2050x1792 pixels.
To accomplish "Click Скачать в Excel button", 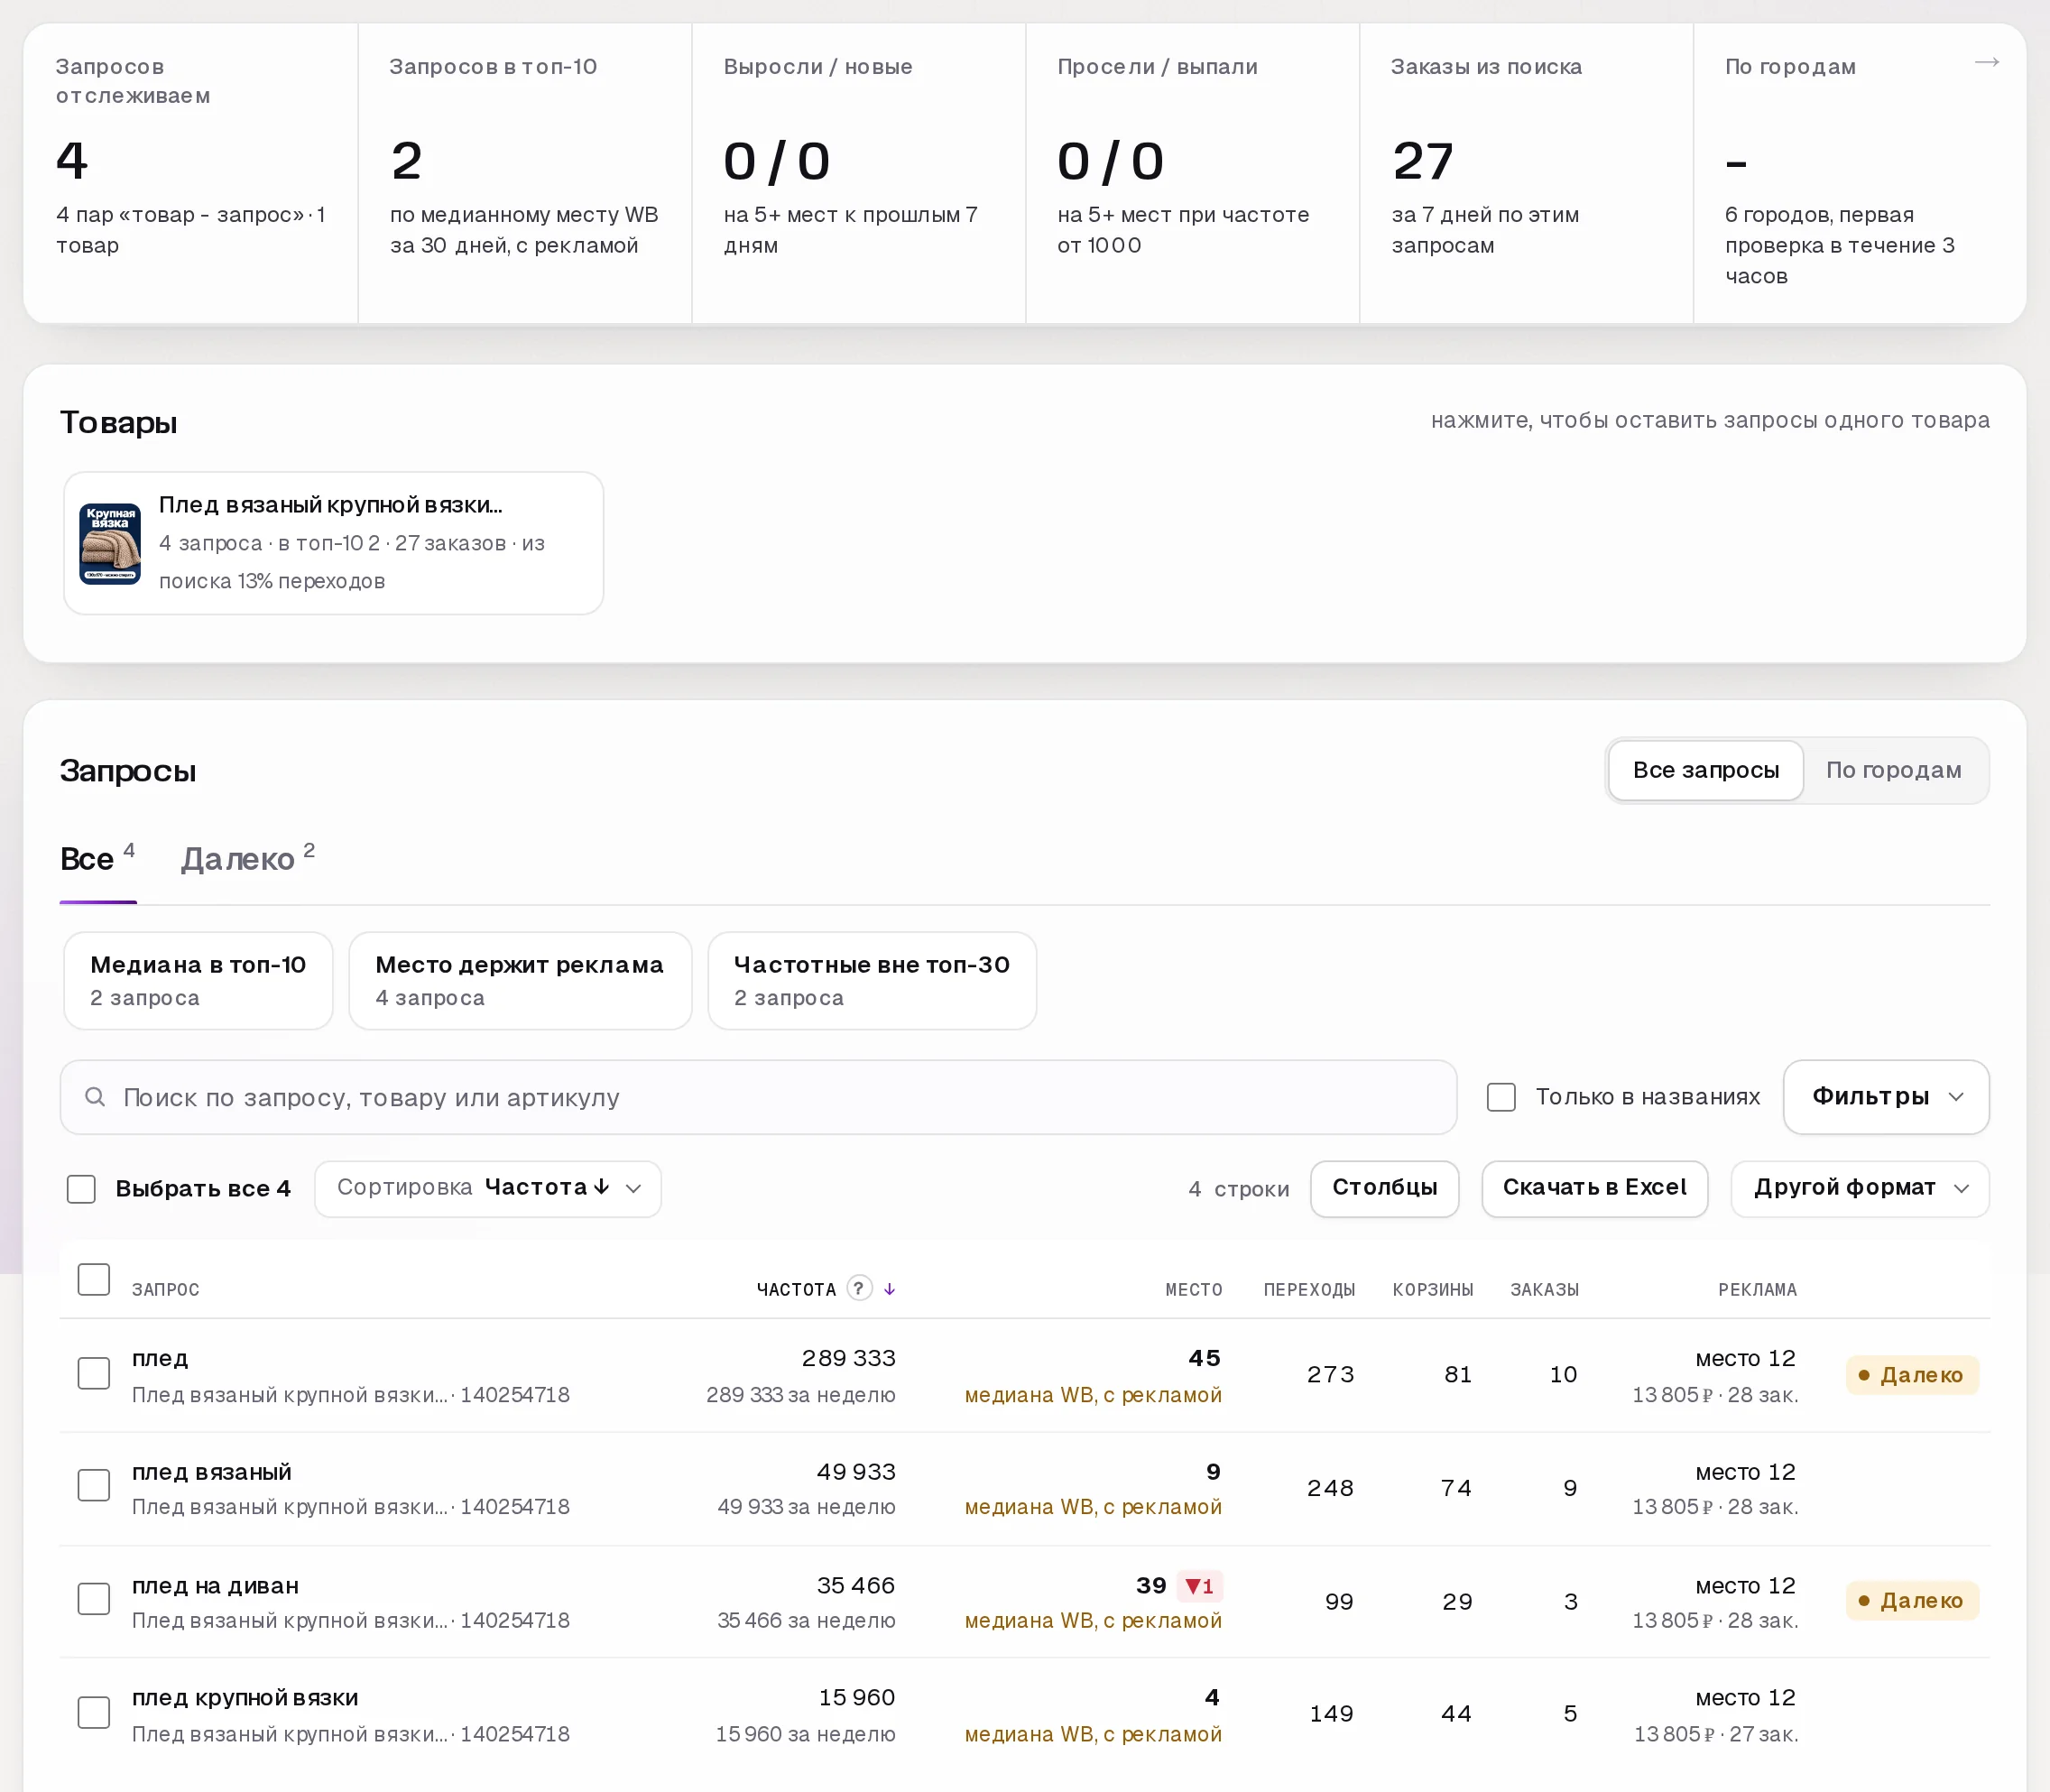I will coord(1594,1188).
